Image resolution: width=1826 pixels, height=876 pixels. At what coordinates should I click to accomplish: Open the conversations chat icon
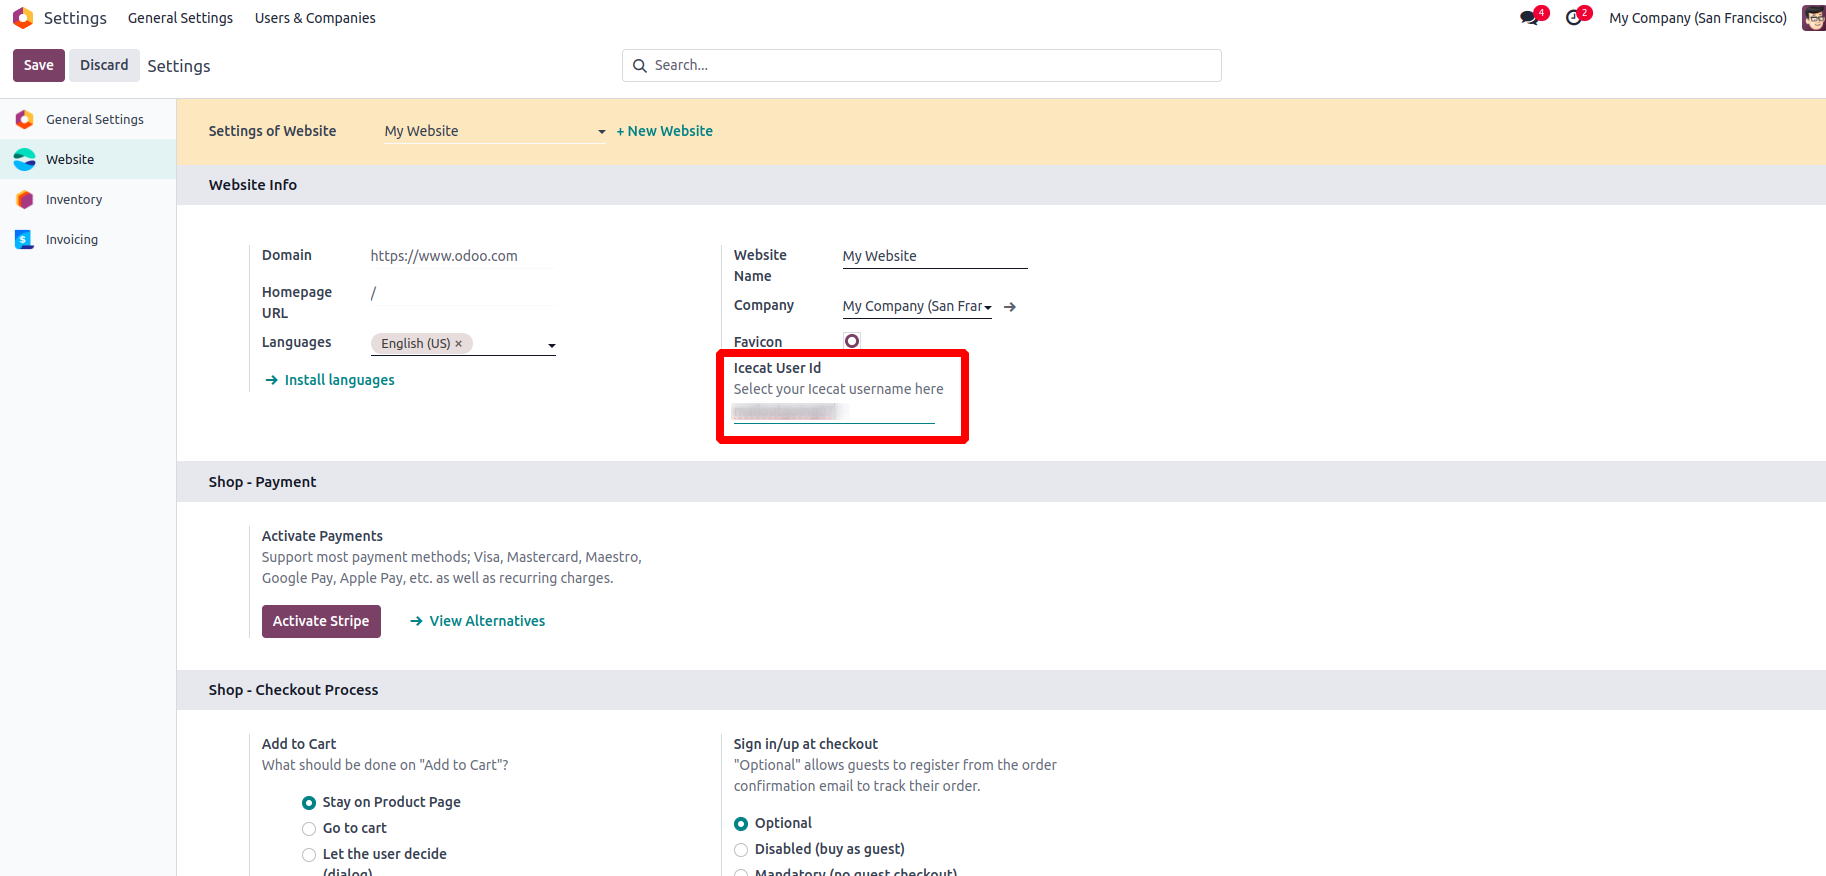1529,18
